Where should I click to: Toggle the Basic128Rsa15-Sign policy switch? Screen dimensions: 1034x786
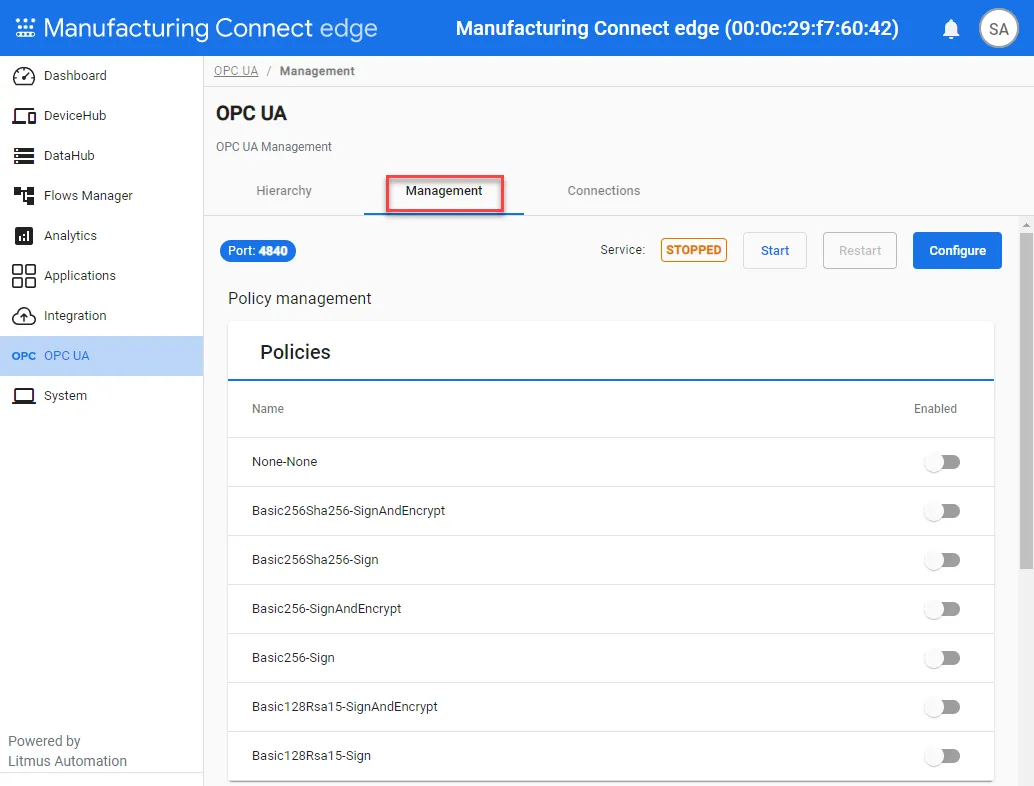(x=942, y=756)
